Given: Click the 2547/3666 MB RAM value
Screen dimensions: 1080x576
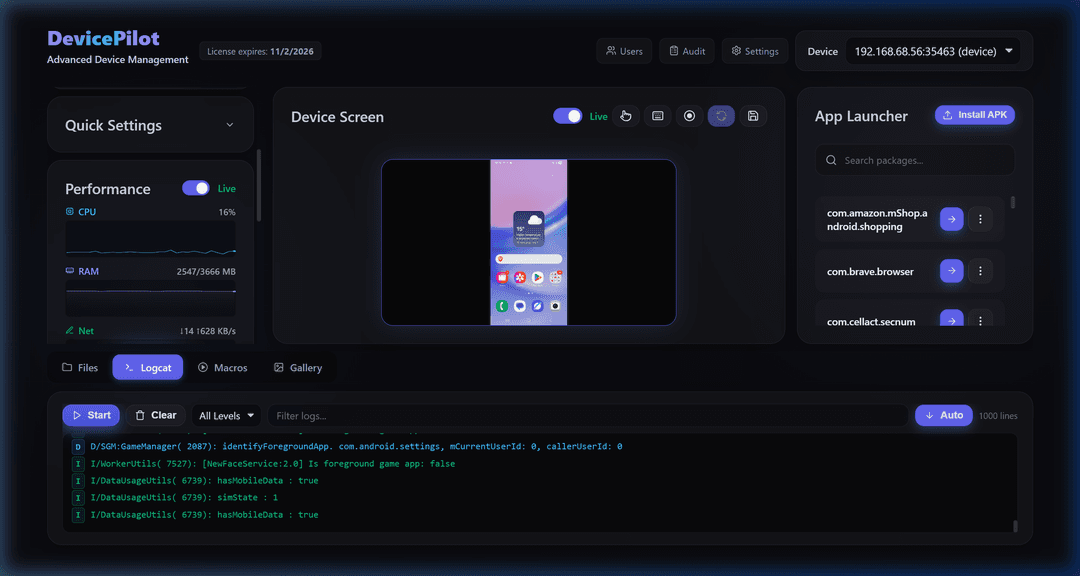Looking at the screenshot, I should (x=206, y=271).
